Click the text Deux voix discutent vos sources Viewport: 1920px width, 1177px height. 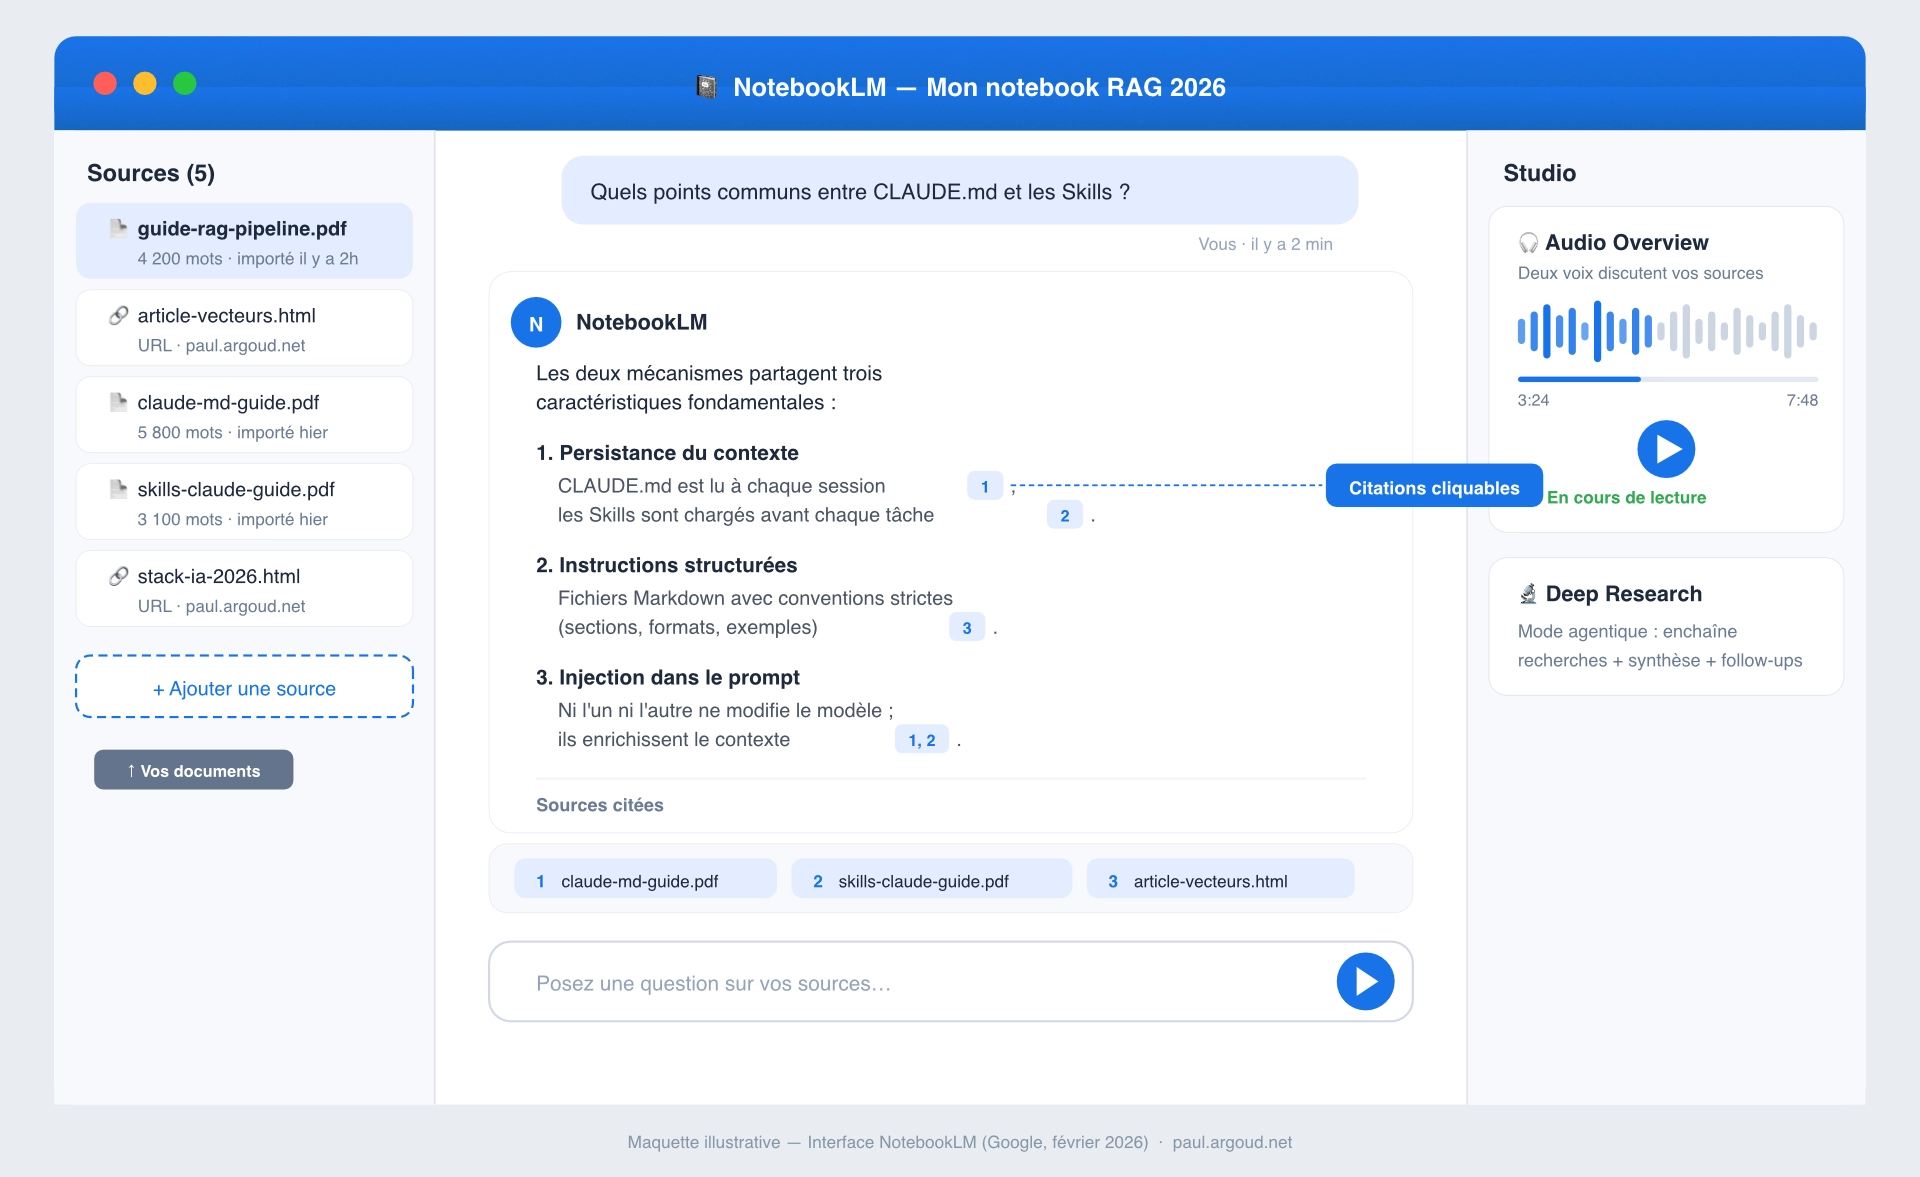tap(1640, 273)
